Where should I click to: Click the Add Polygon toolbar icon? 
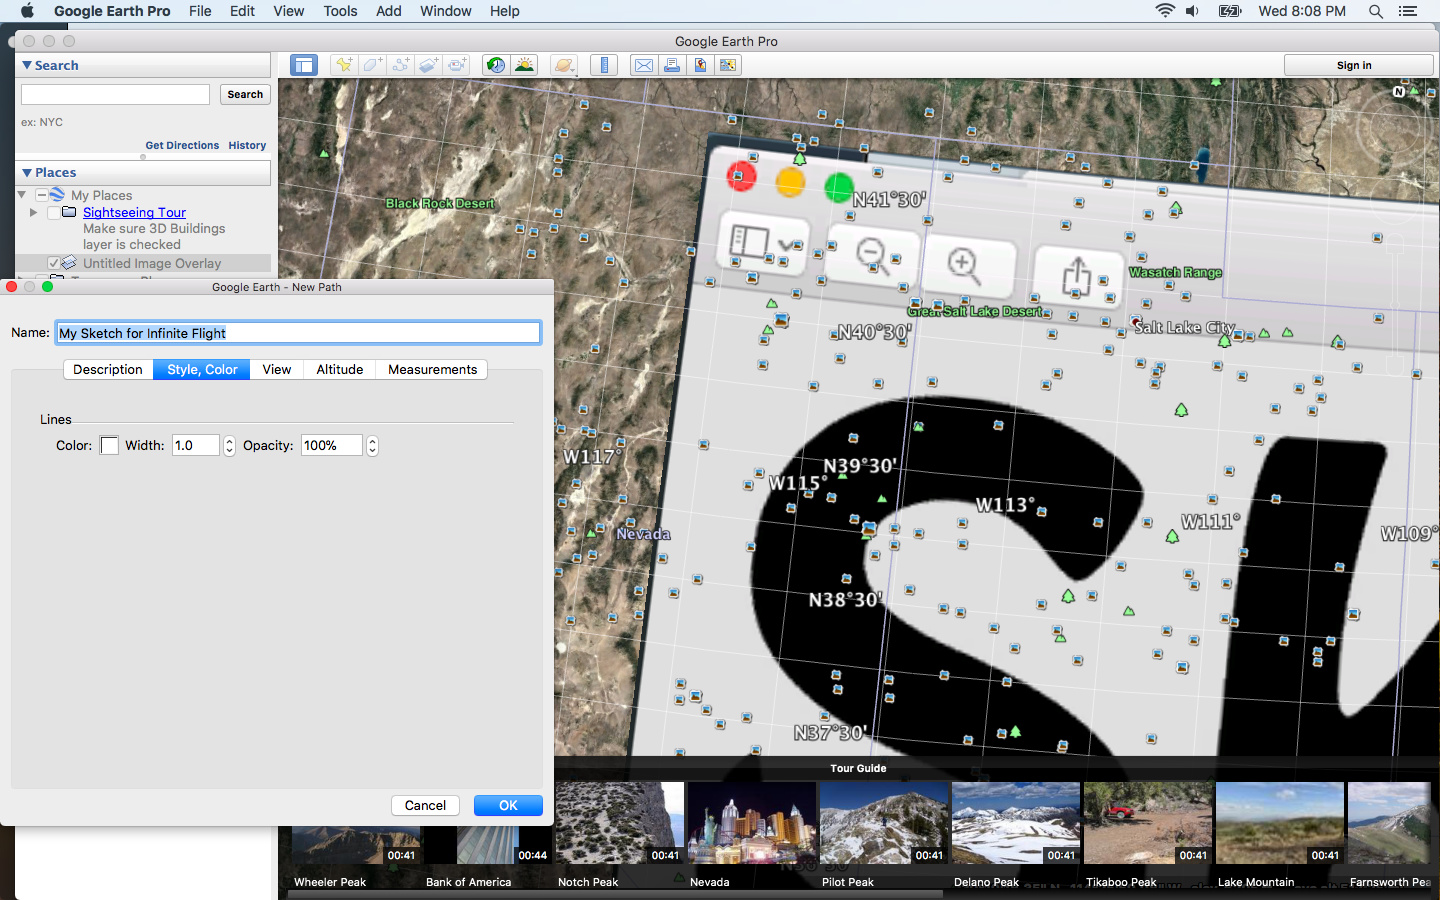click(x=372, y=65)
